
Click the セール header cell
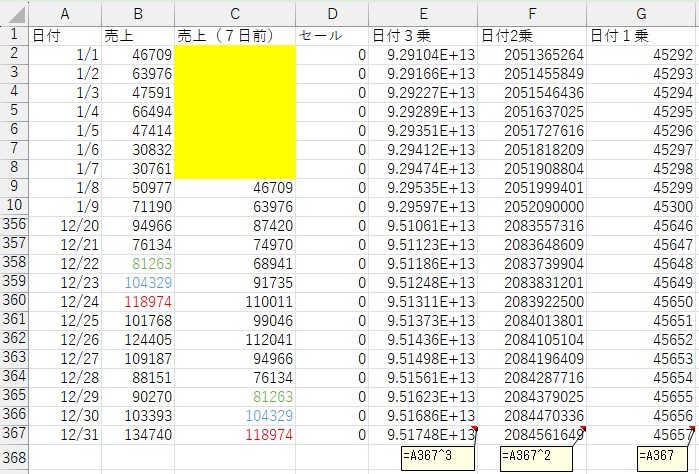point(332,34)
